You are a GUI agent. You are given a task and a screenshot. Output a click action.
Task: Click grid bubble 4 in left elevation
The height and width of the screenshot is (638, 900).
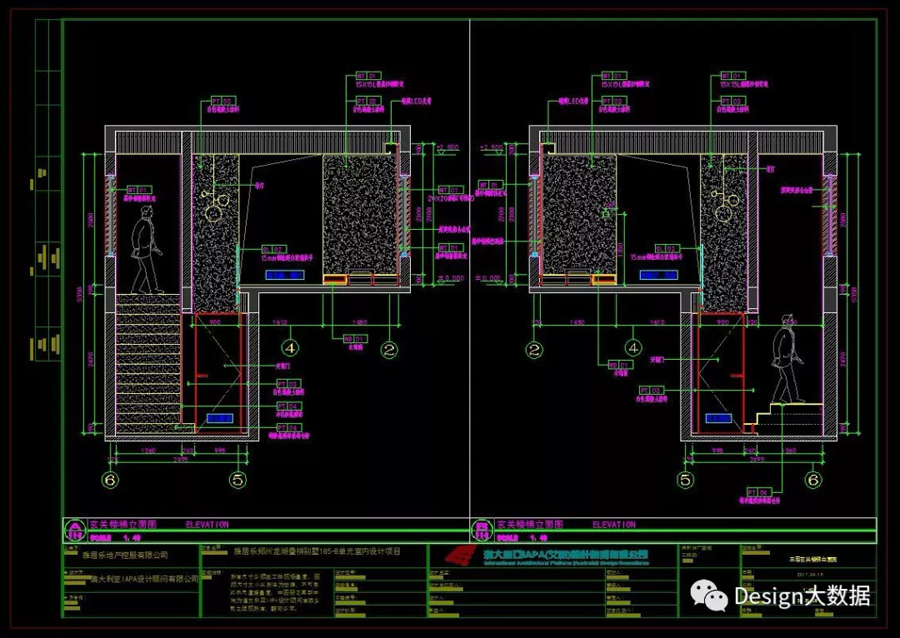290,349
